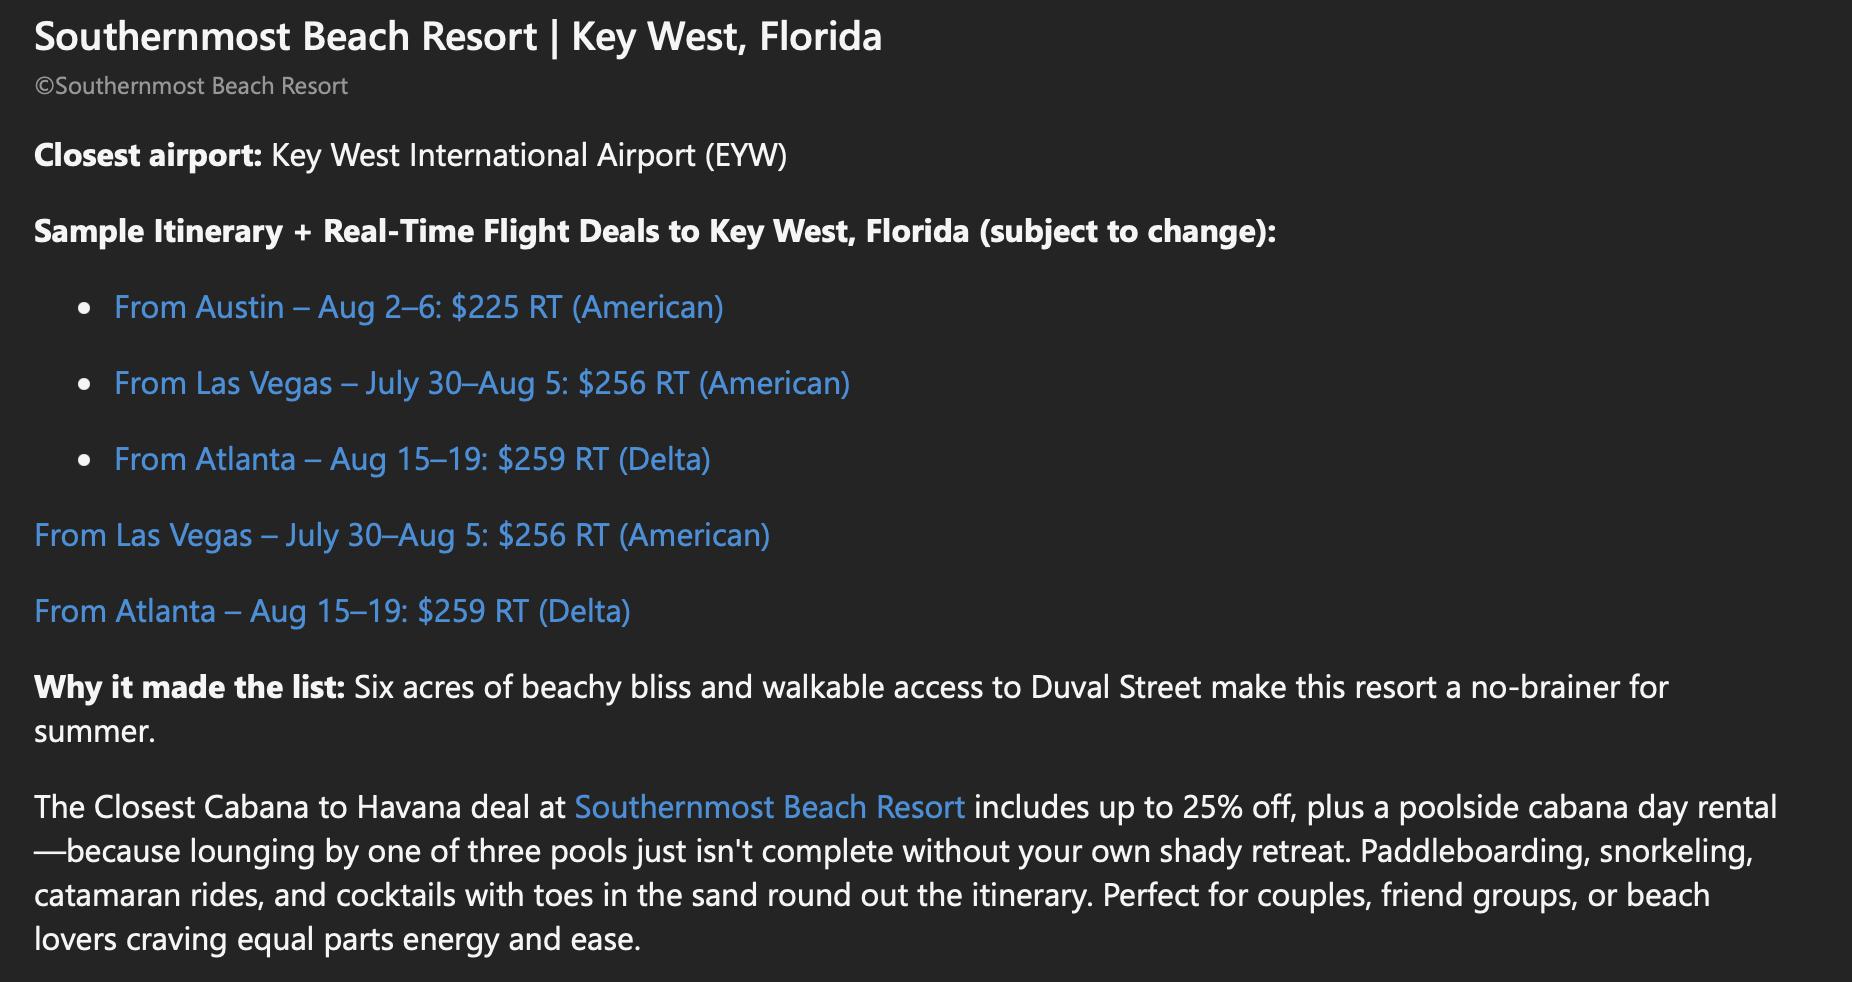The width and height of the screenshot is (1852, 982).
Task: Open the Austin Aug 2–6 flight deal
Action: point(418,307)
